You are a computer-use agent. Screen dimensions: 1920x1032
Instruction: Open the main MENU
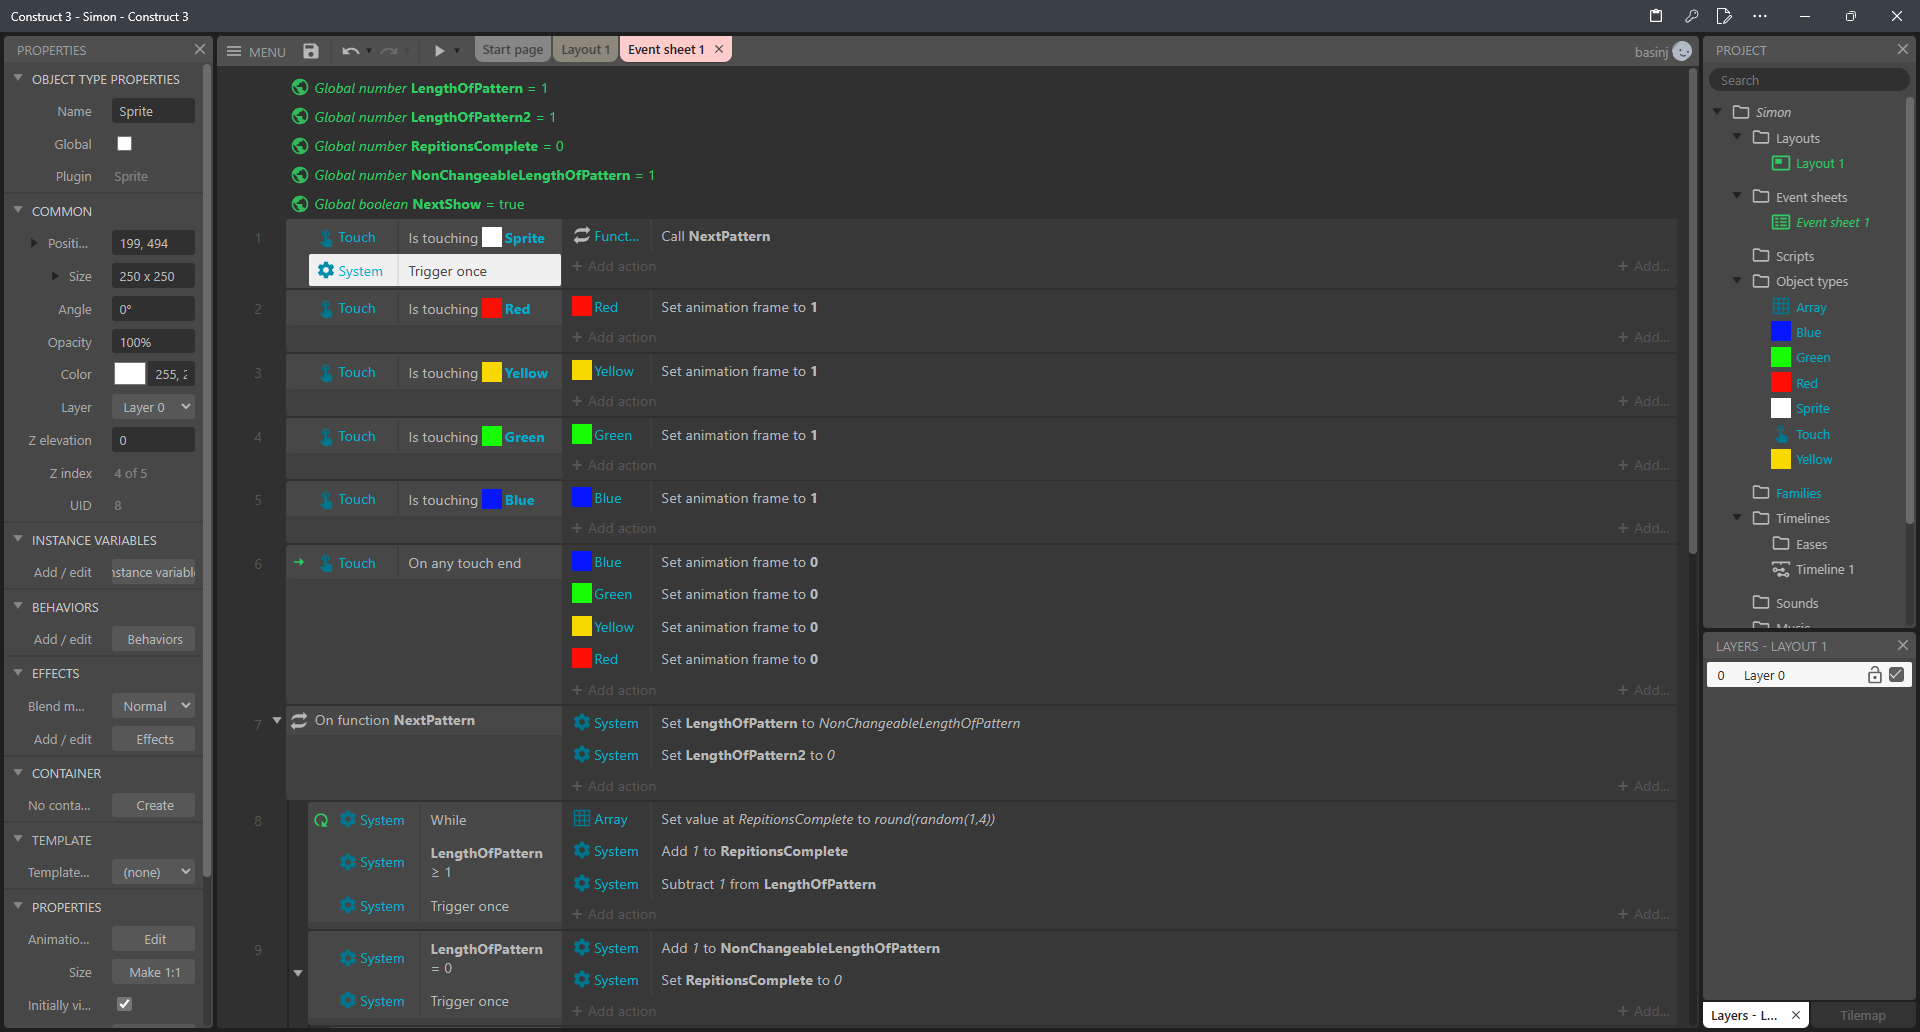click(x=256, y=51)
